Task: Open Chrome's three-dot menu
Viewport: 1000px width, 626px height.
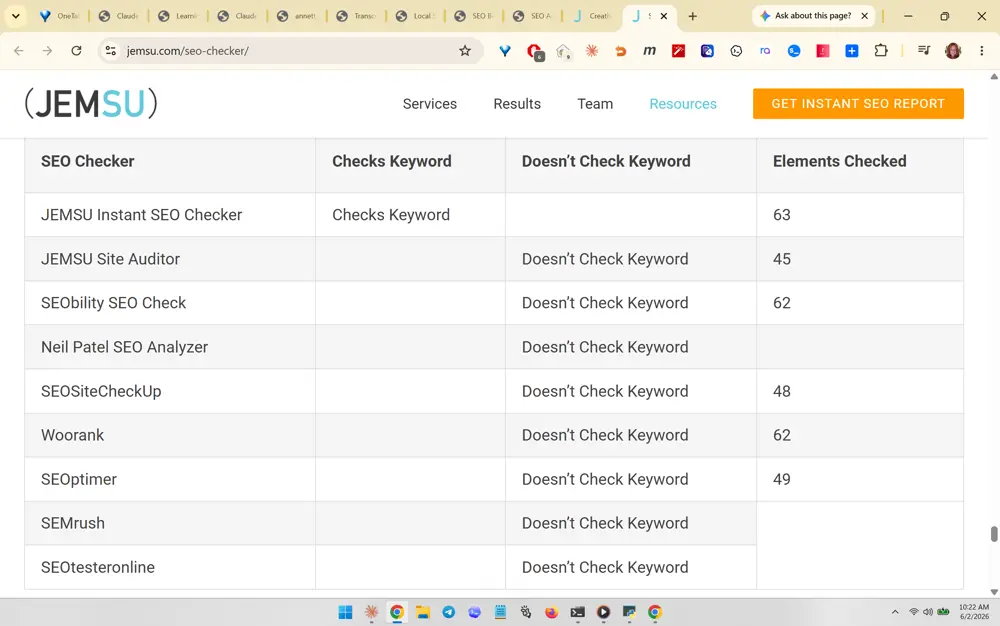Action: point(982,51)
